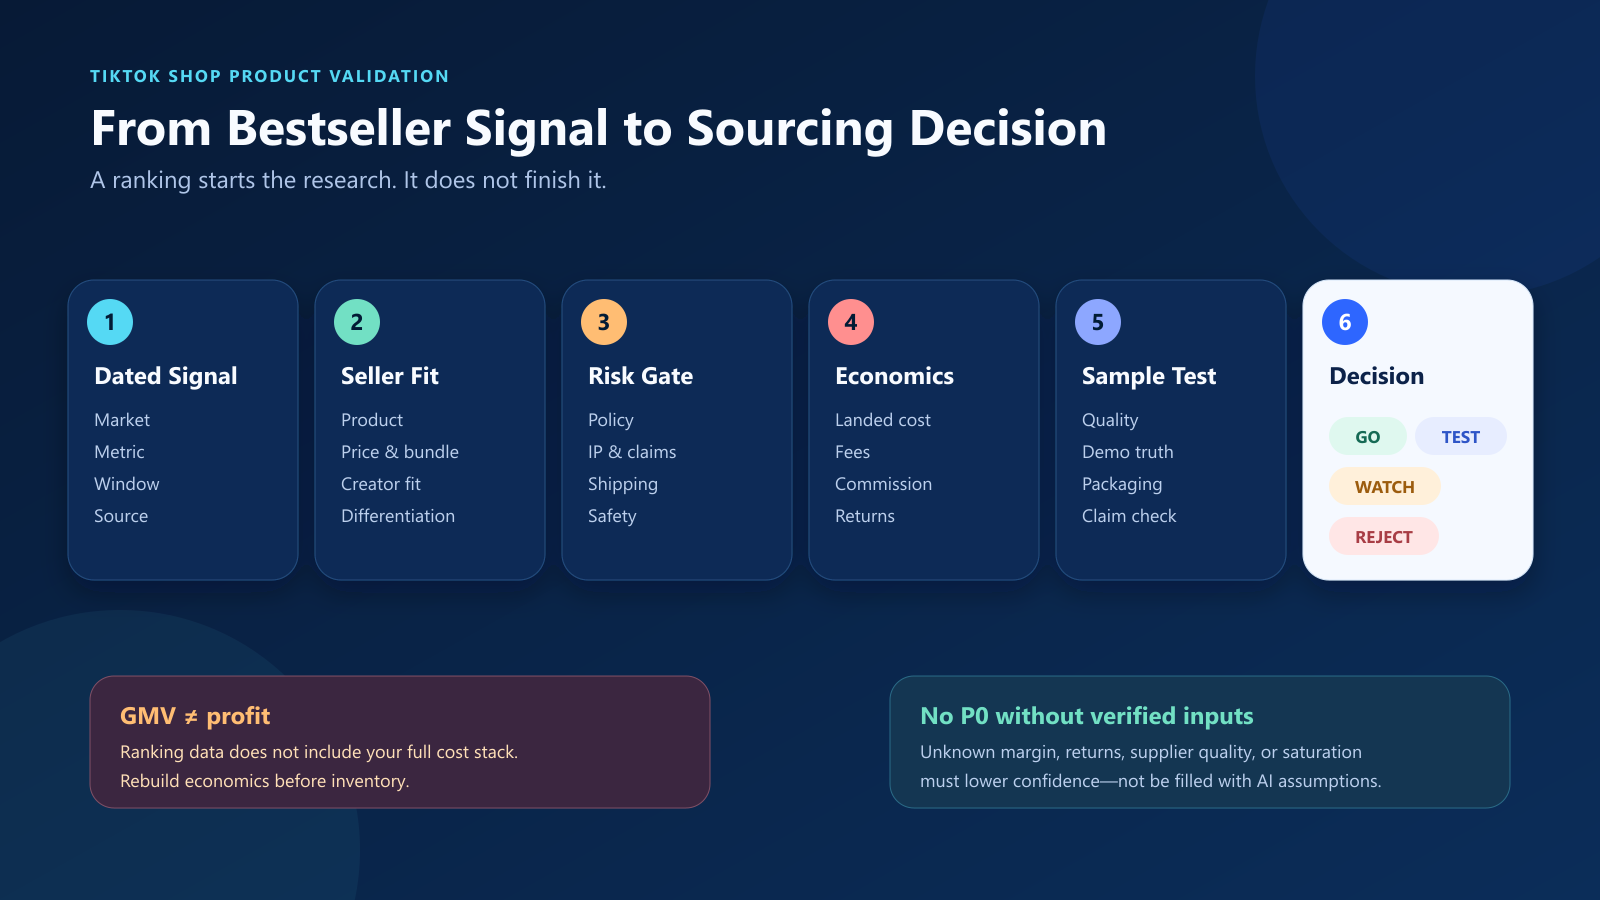Select the IP & claims item
Image resolution: width=1600 pixels, height=900 pixels.
pyautogui.click(x=632, y=452)
